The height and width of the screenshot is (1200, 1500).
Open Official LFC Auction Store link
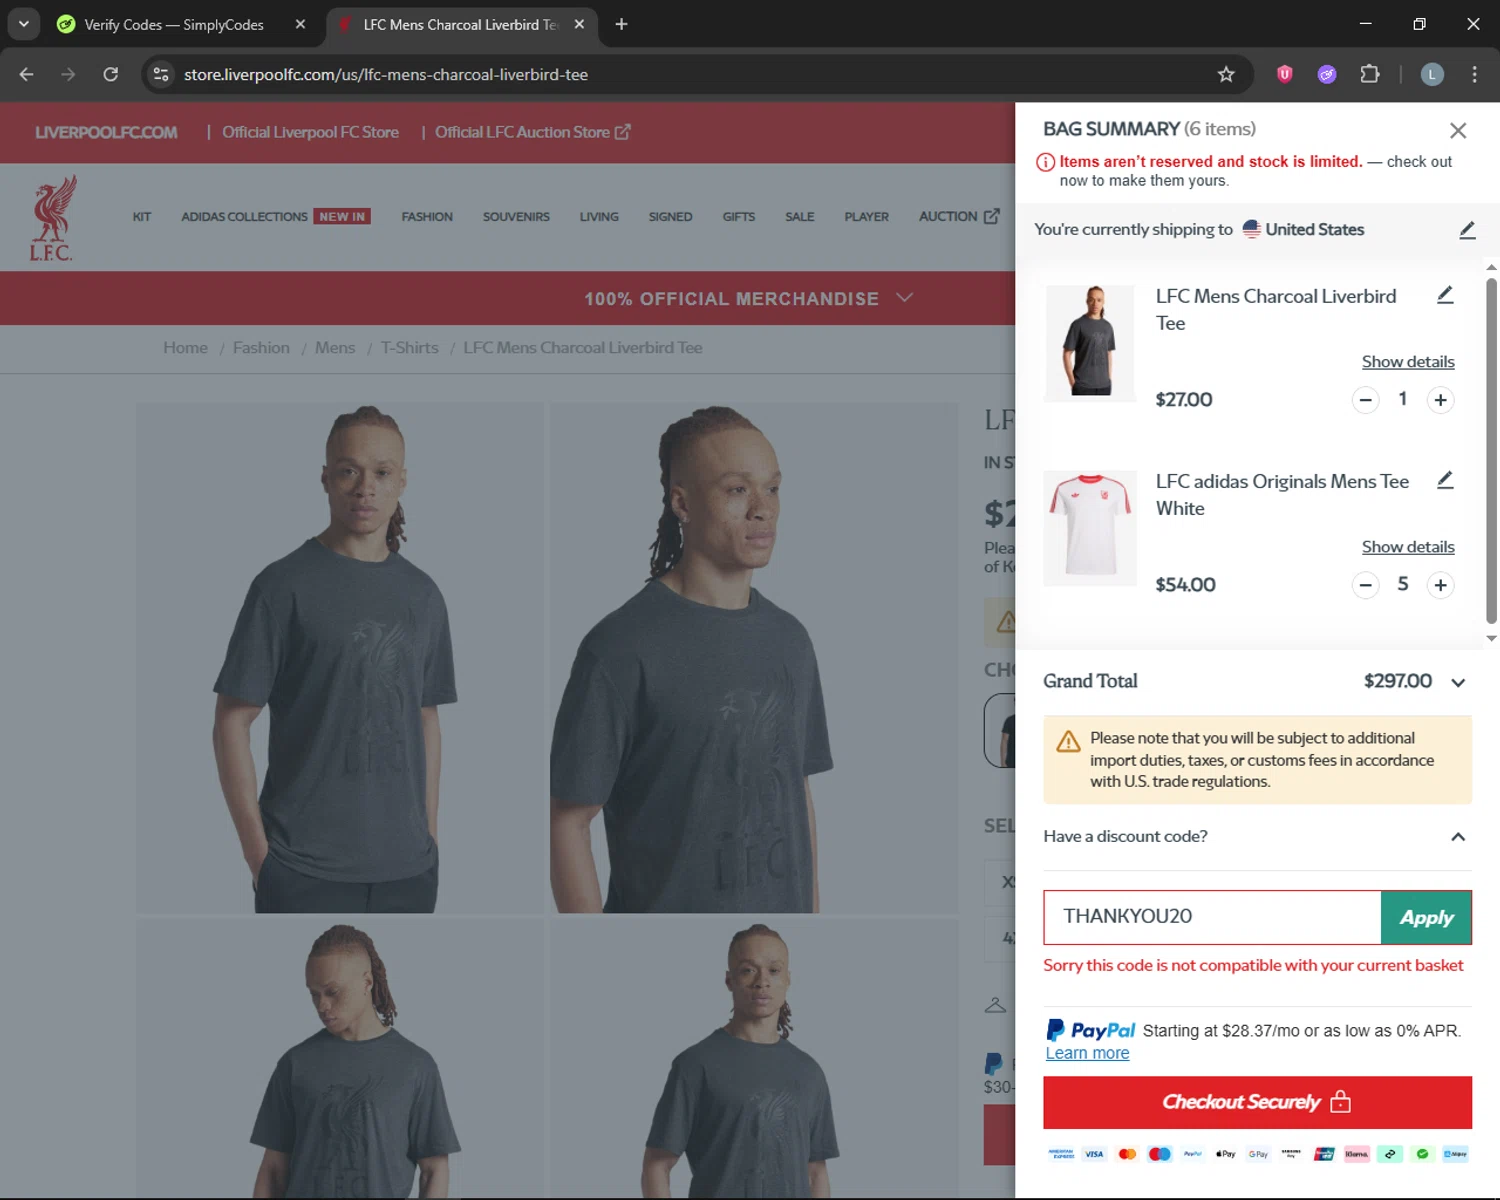click(x=532, y=132)
